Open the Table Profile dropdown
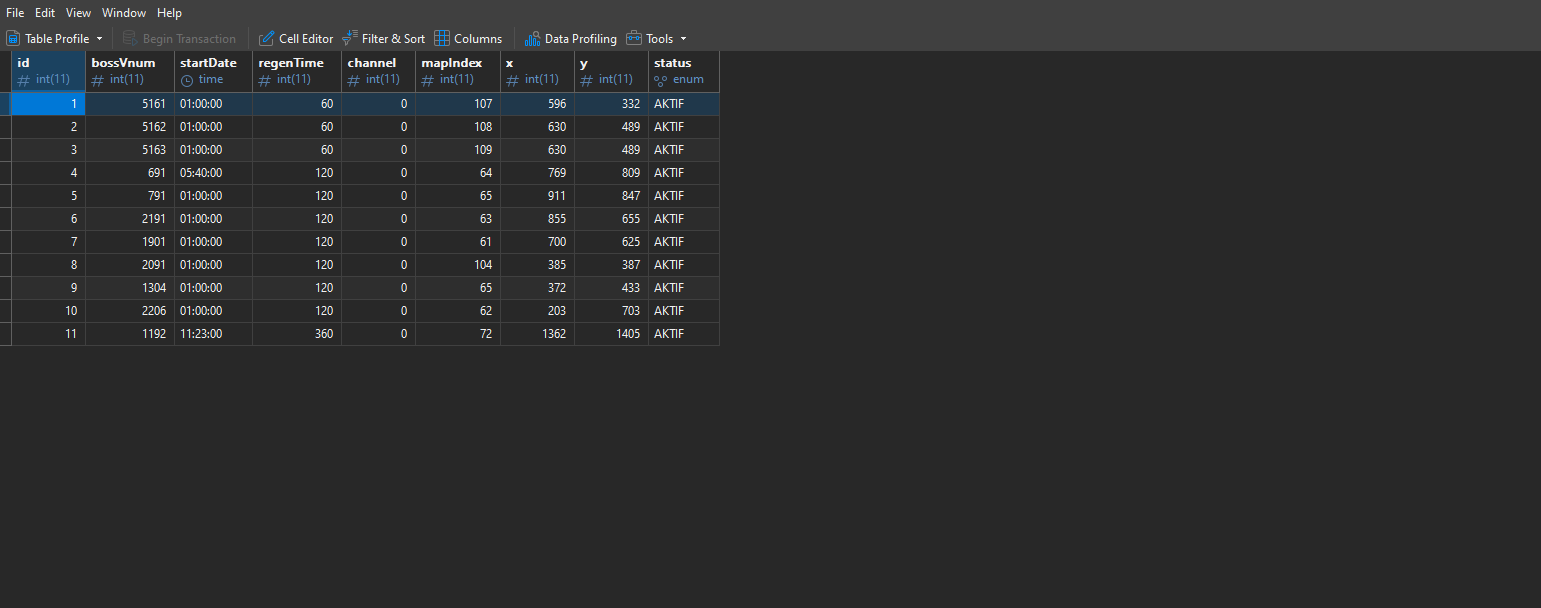Image resolution: width=1541 pixels, height=608 pixels. (x=54, y=39)
